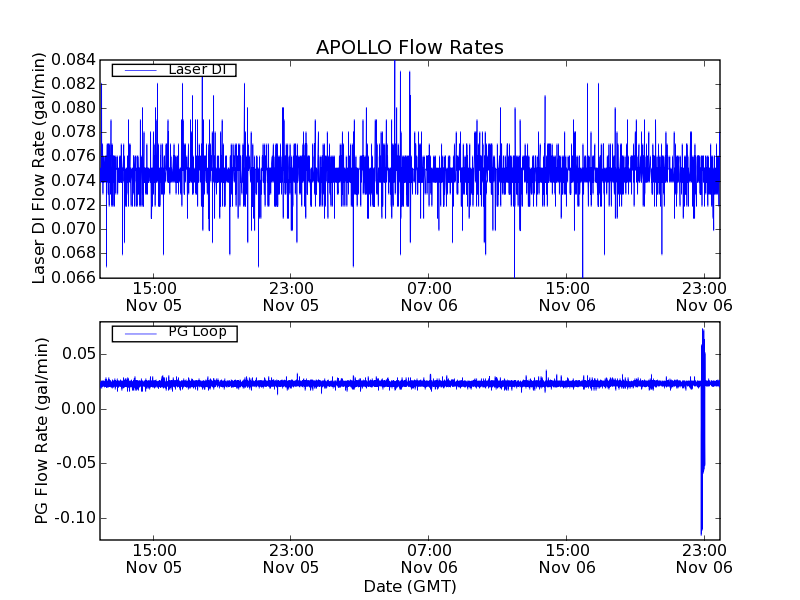
Task: Click the 0.074 y-axis tick label
Action: (x=73, y=181)
